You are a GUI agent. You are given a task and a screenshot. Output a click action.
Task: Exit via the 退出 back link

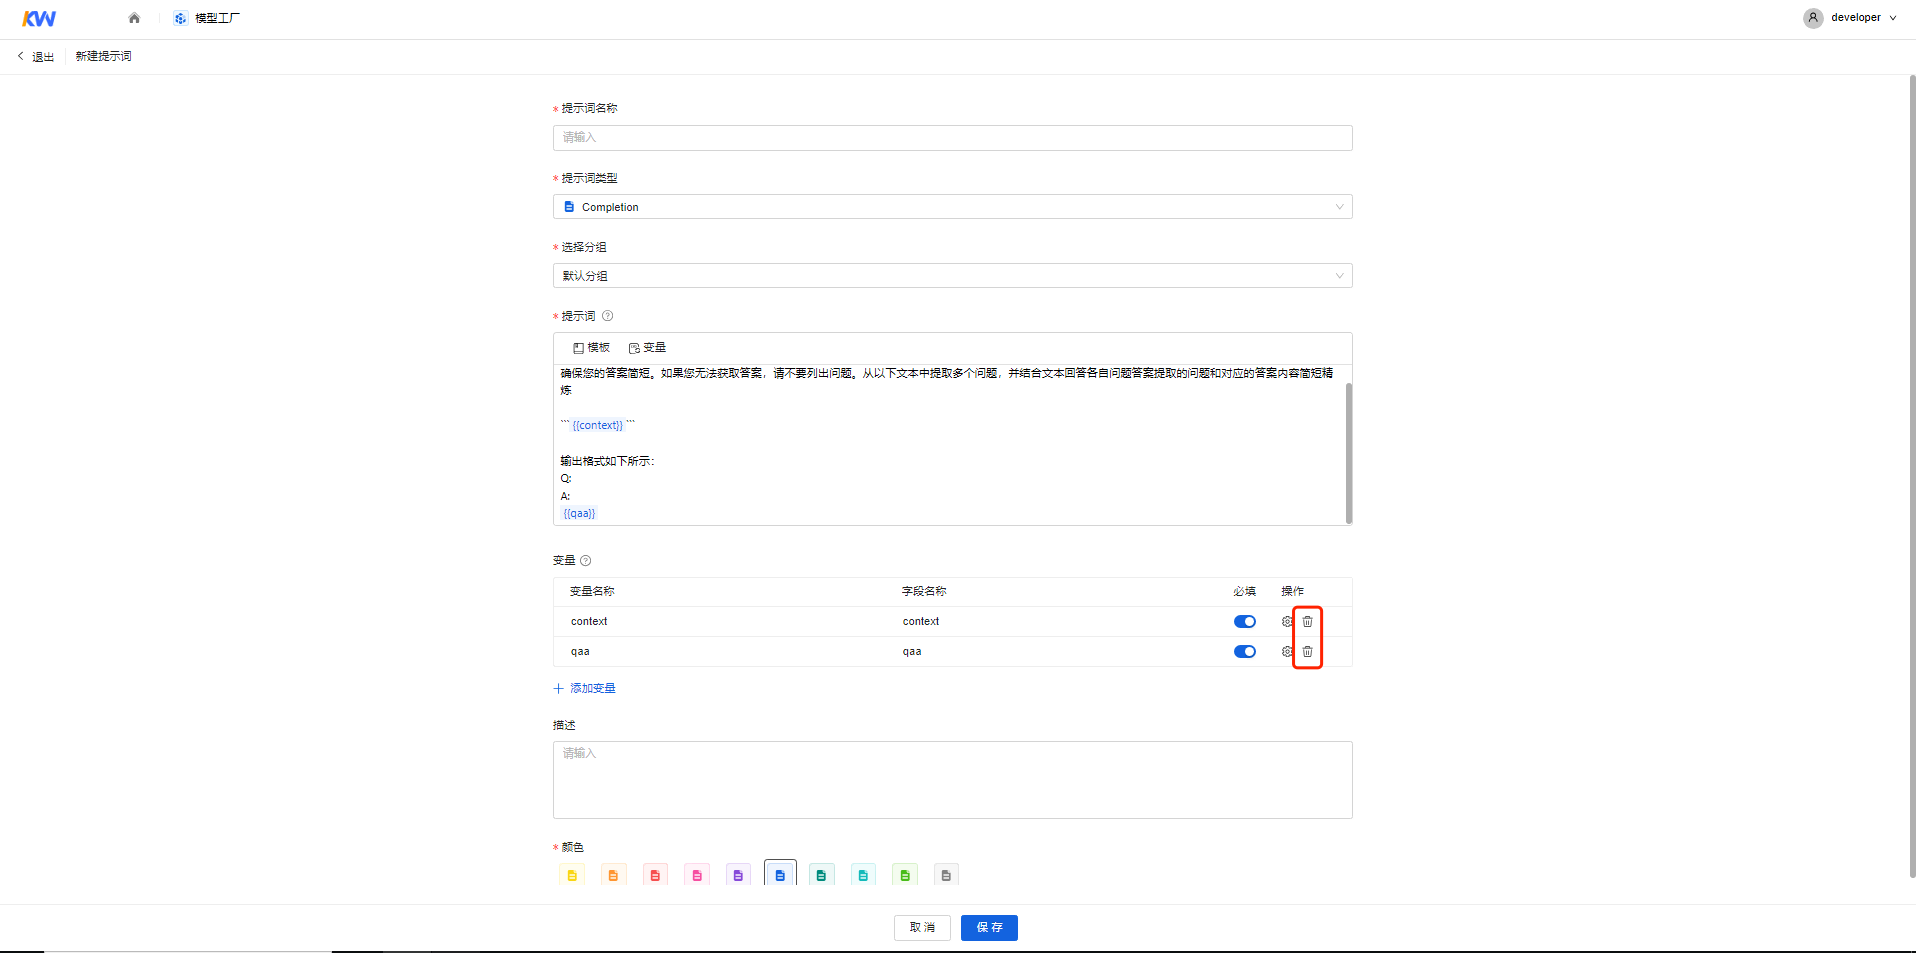[x=36, y=56]
